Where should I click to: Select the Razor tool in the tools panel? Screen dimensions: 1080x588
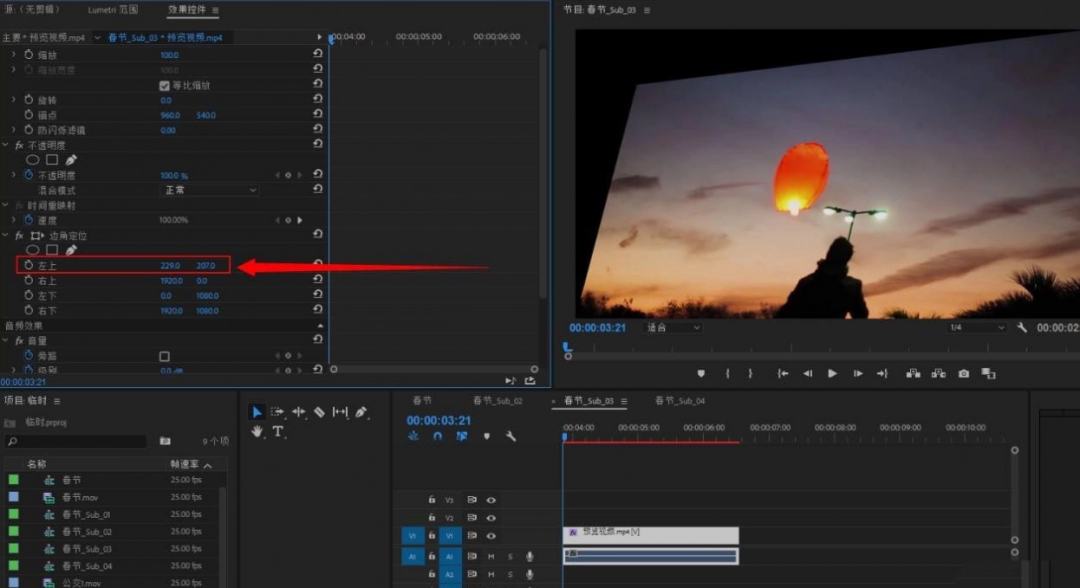[x=319, y=412]
